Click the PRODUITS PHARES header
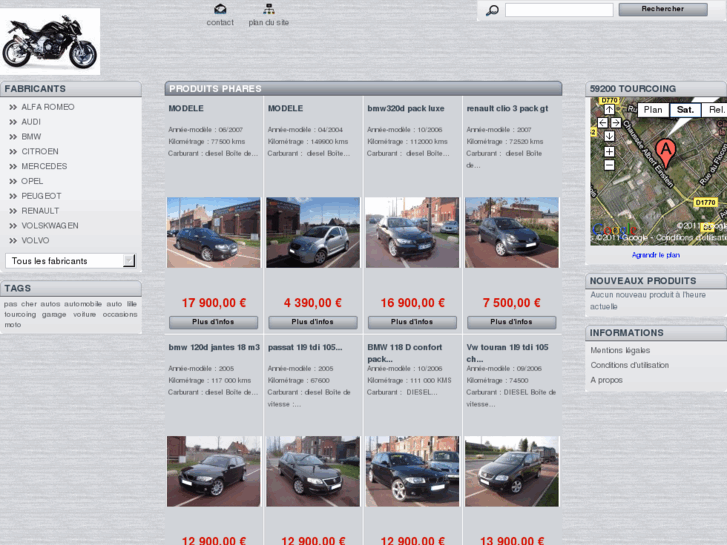The width and height of the screenshot is (727, 545). (364, 89)
